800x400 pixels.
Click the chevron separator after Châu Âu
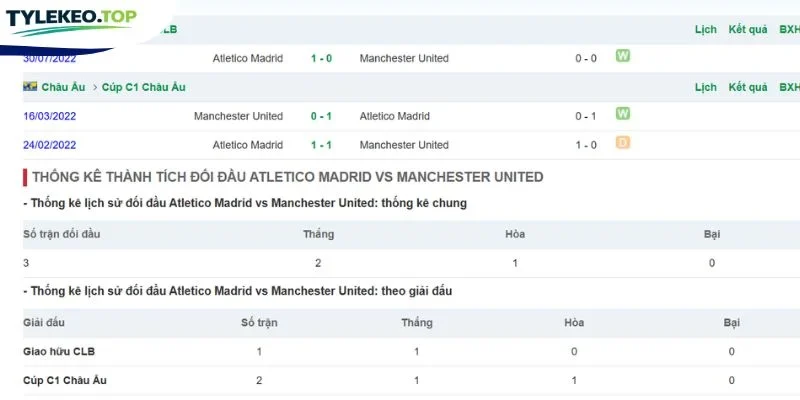tap(94, 87)
